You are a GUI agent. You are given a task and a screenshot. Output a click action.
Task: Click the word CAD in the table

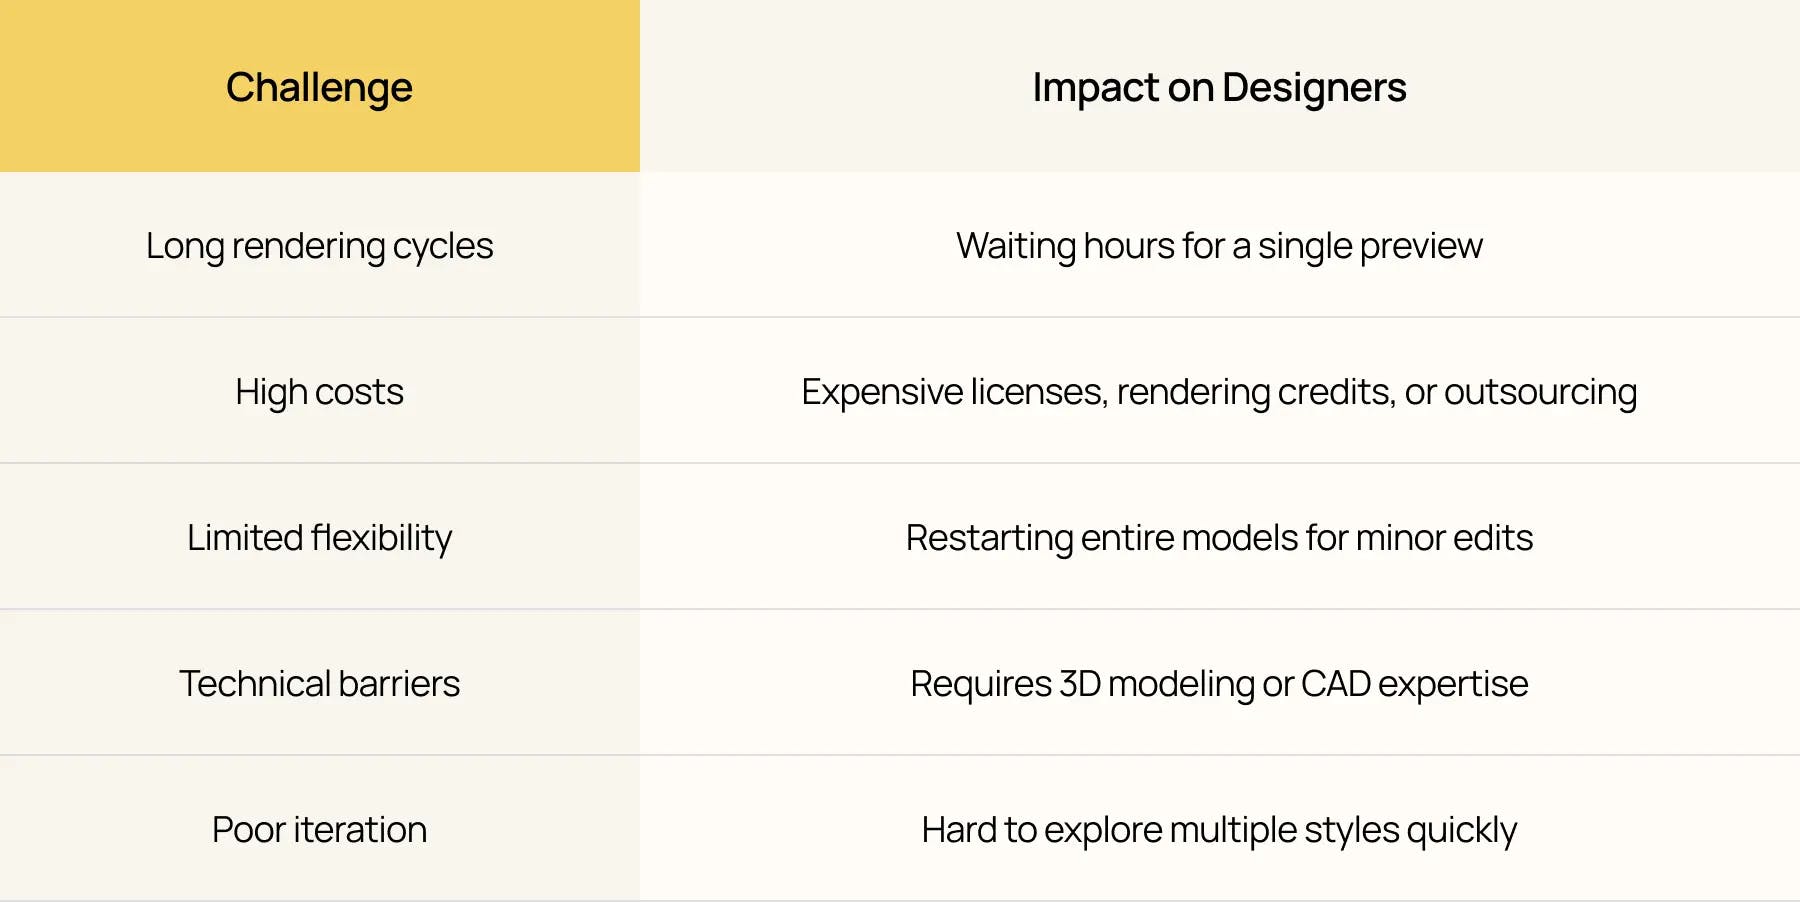(x=1335, y=684)
